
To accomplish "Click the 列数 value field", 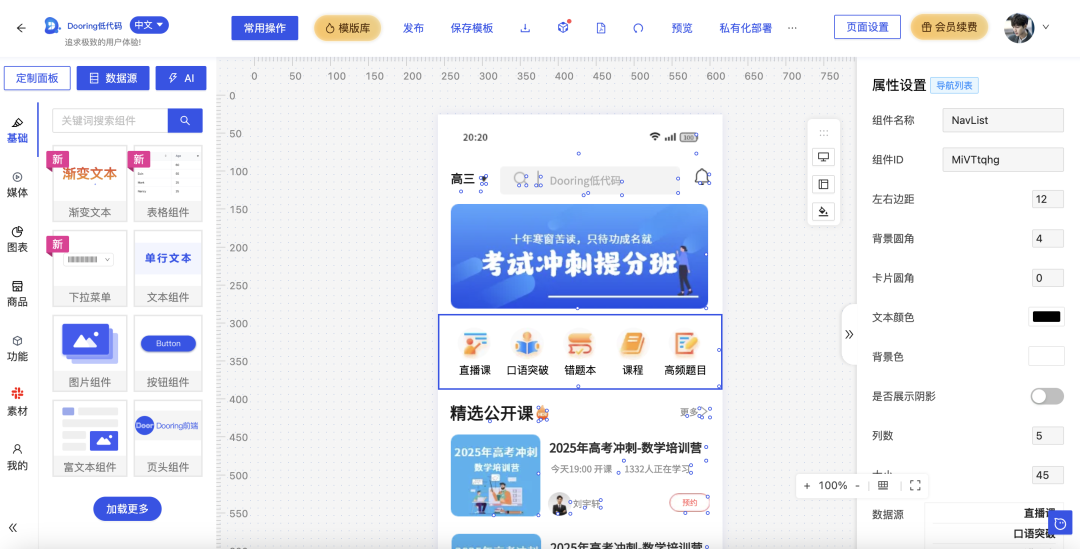I will click(1048, 436).
